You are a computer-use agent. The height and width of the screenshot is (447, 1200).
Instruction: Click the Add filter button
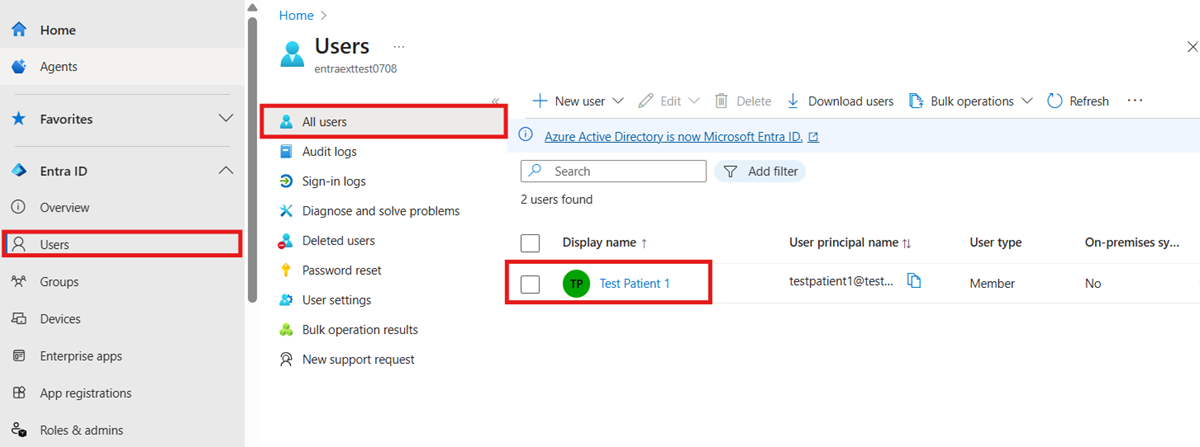coord(760,171)
